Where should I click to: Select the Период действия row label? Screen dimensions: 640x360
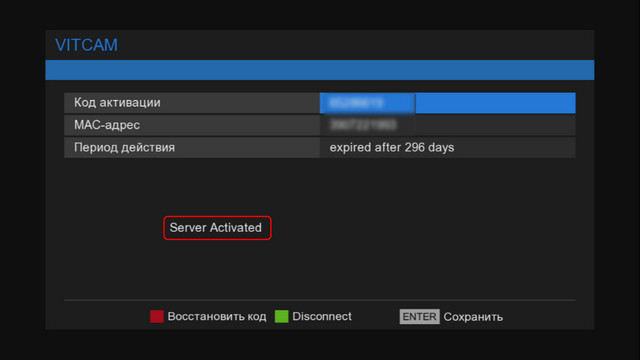(x=124, y=147)
